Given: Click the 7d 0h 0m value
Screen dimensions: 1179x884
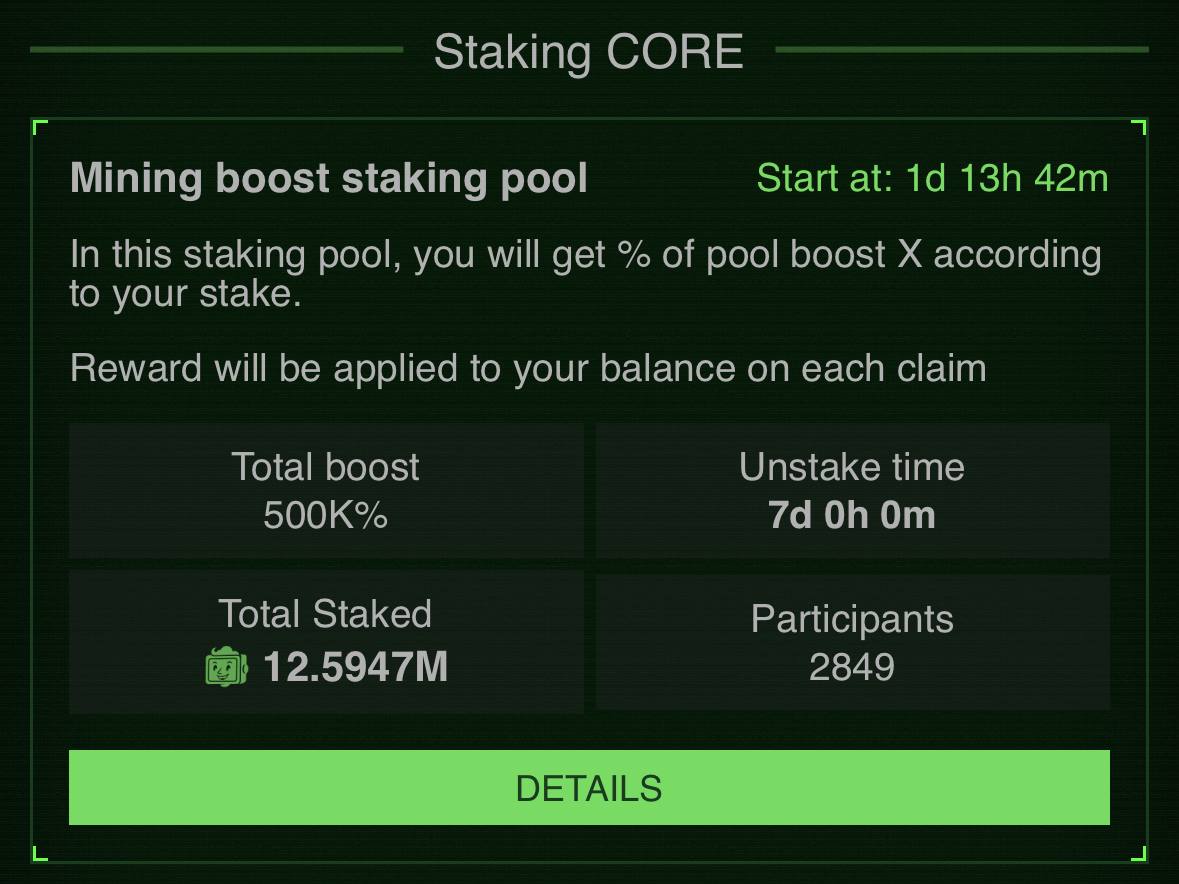Looking at the screenshot, I should [852, 515].
